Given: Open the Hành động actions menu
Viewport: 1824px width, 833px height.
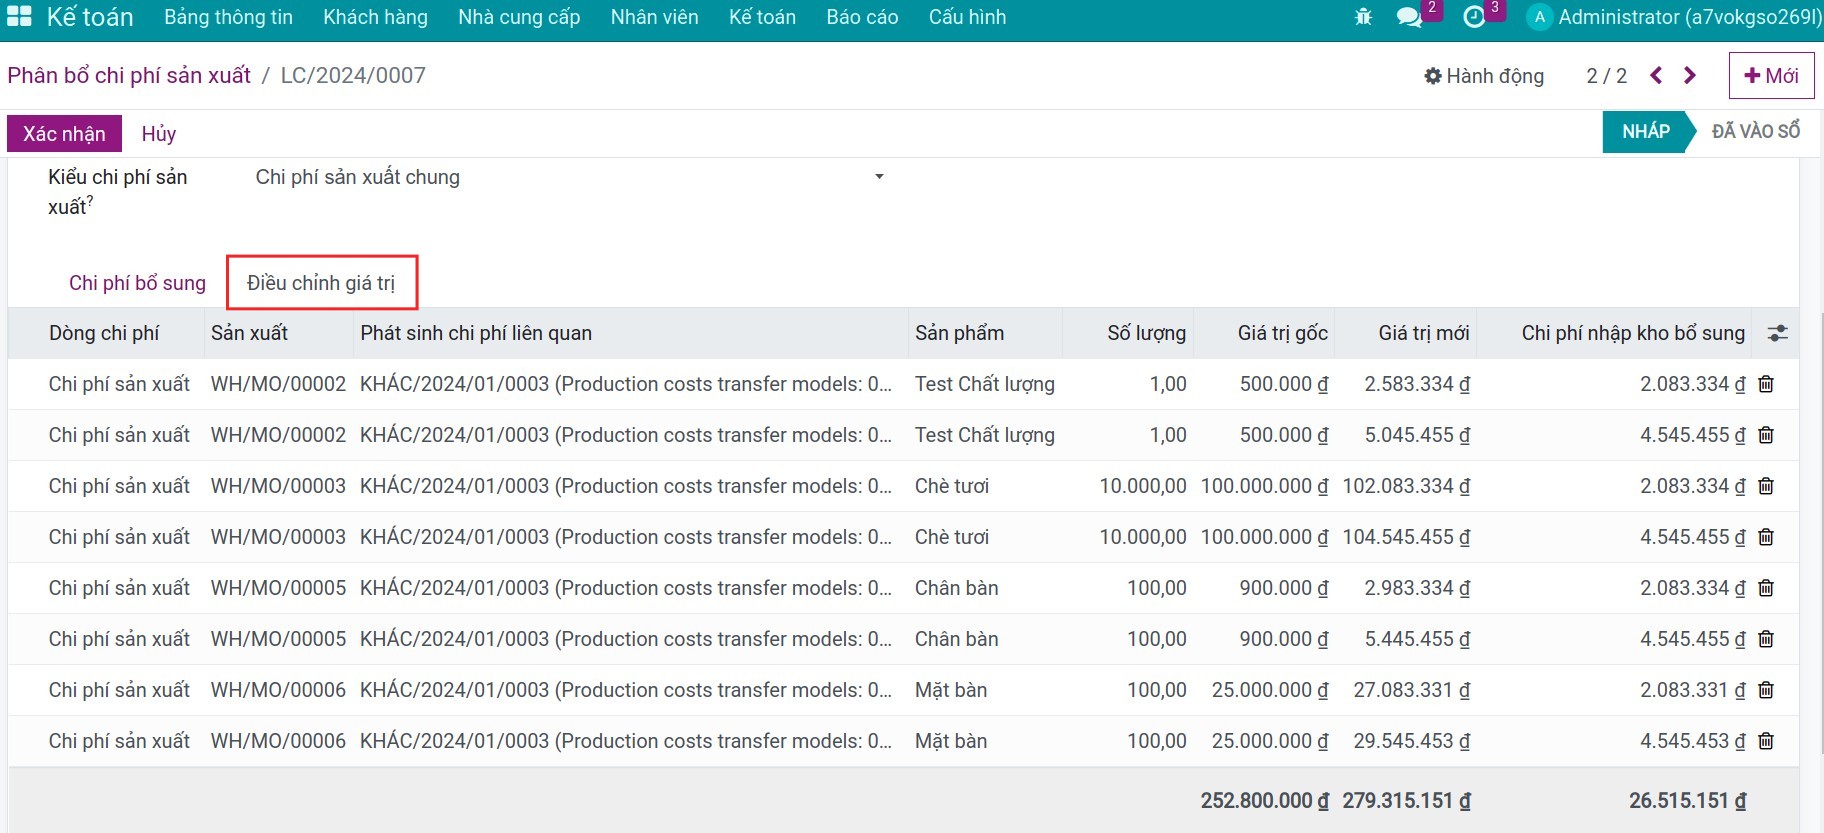Looking at the screenshot, I should [x=1484, y=76].
